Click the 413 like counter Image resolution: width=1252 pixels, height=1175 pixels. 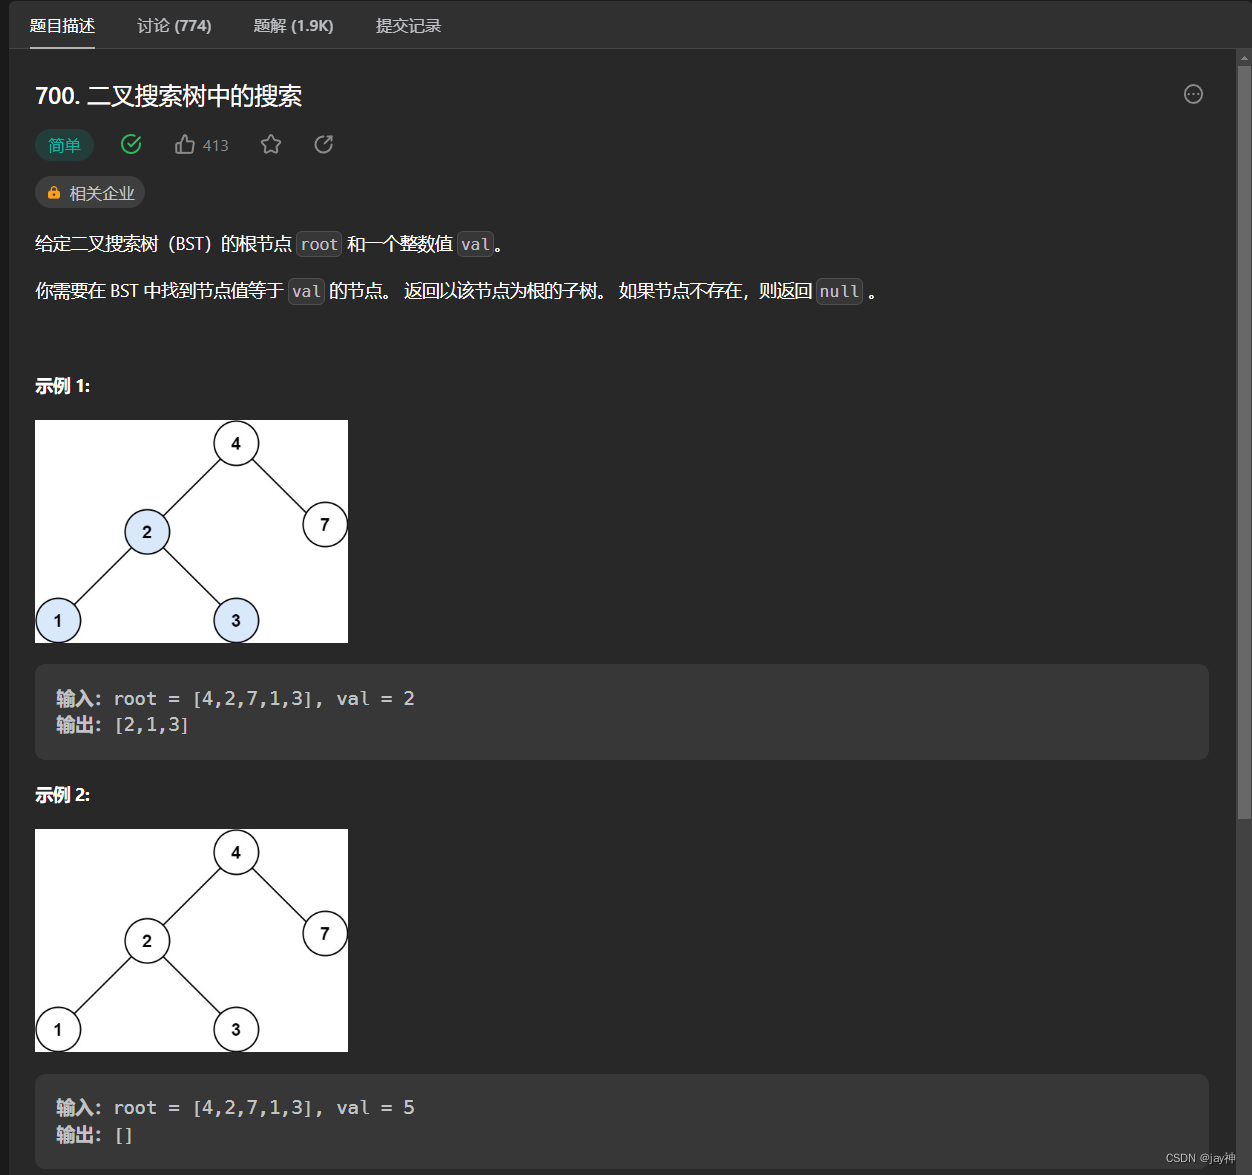(x=214, y=145)
